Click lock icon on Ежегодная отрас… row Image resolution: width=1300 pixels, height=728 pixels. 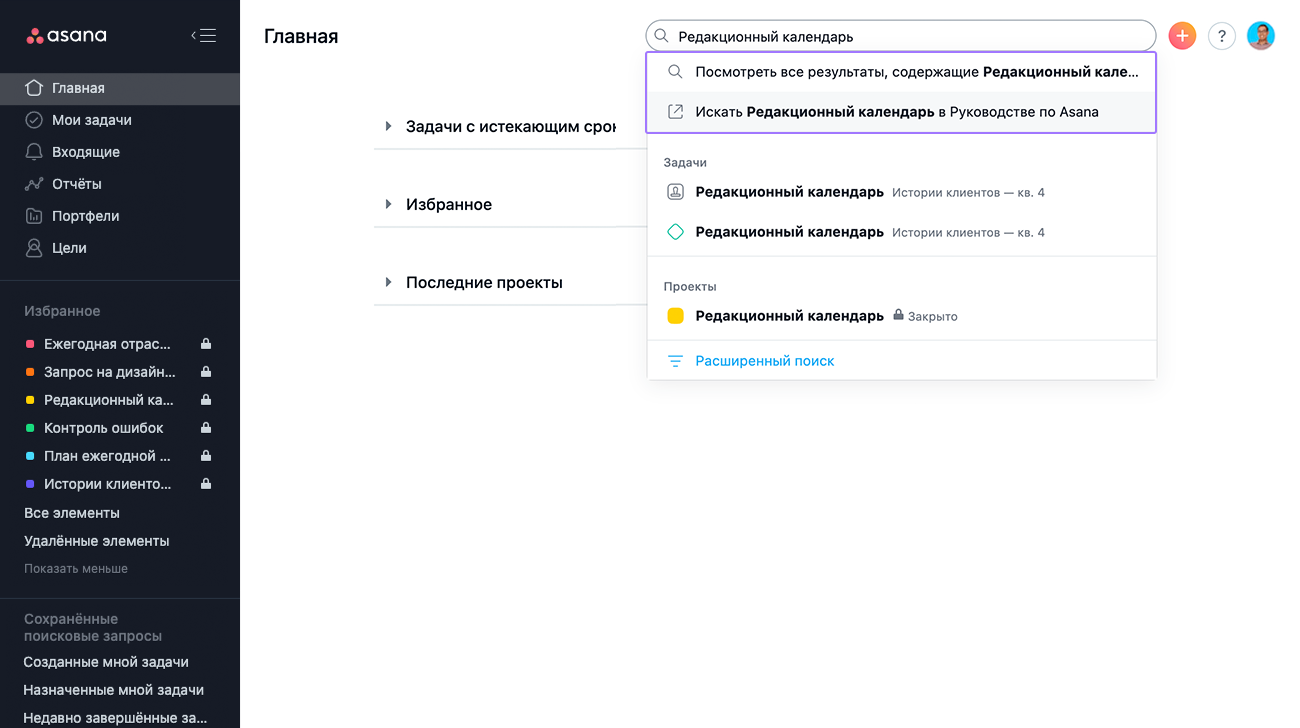(x=206, y=344)
